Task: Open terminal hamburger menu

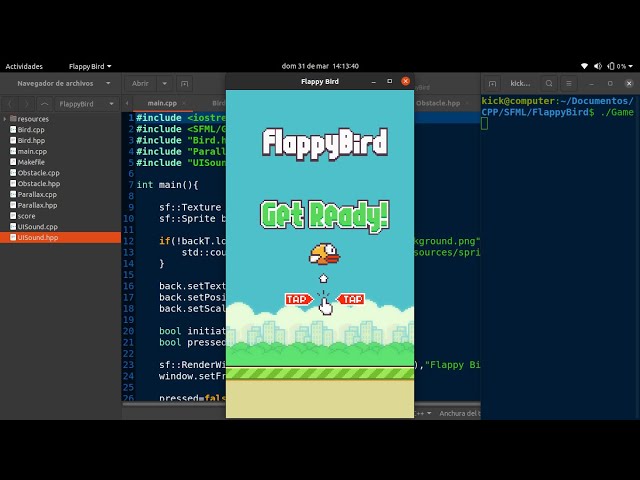Action: (x=569, y=84)
